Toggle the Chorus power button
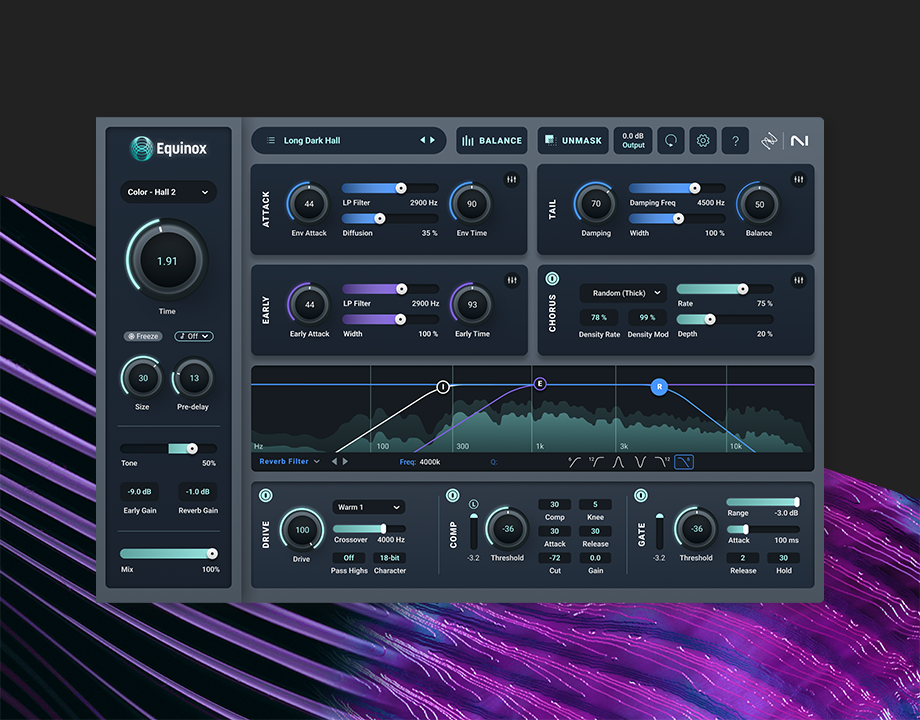The image size is (920, 720). click(x=552, y=279)
